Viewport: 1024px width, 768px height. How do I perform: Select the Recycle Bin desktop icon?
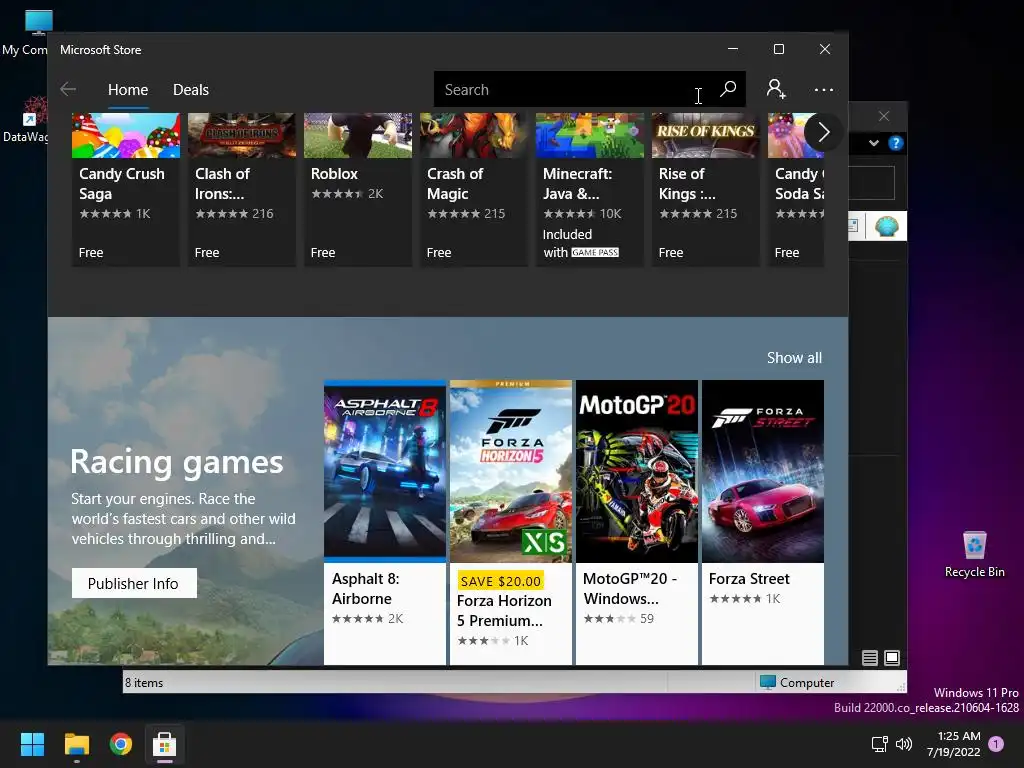[974, 554]
